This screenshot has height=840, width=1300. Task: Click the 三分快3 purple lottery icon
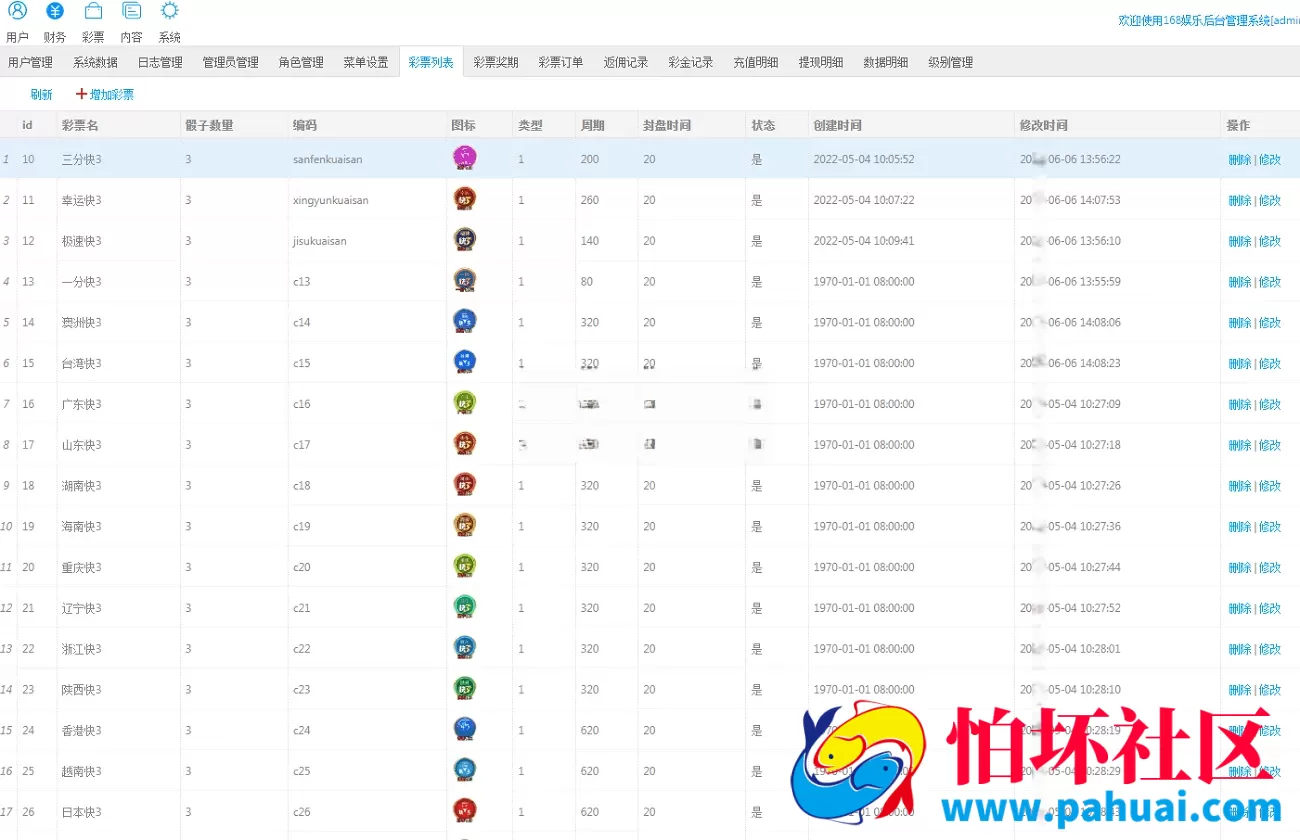464,158
